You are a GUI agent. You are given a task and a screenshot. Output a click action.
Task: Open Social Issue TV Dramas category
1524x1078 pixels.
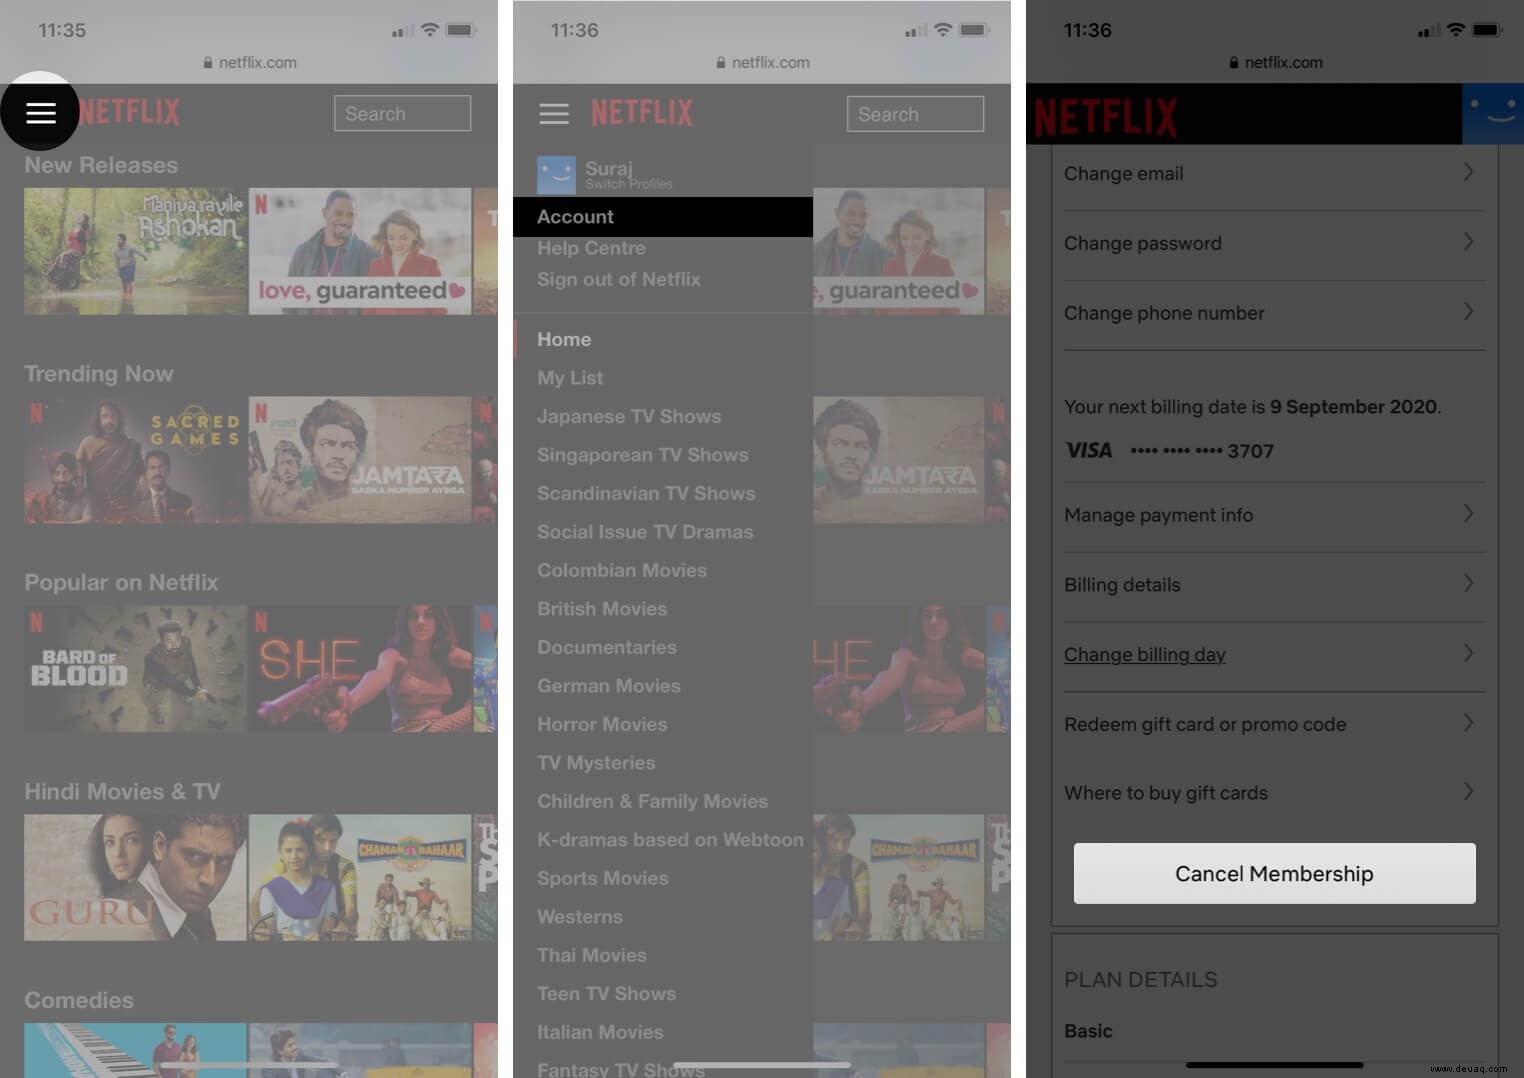[x=645, y=532]
